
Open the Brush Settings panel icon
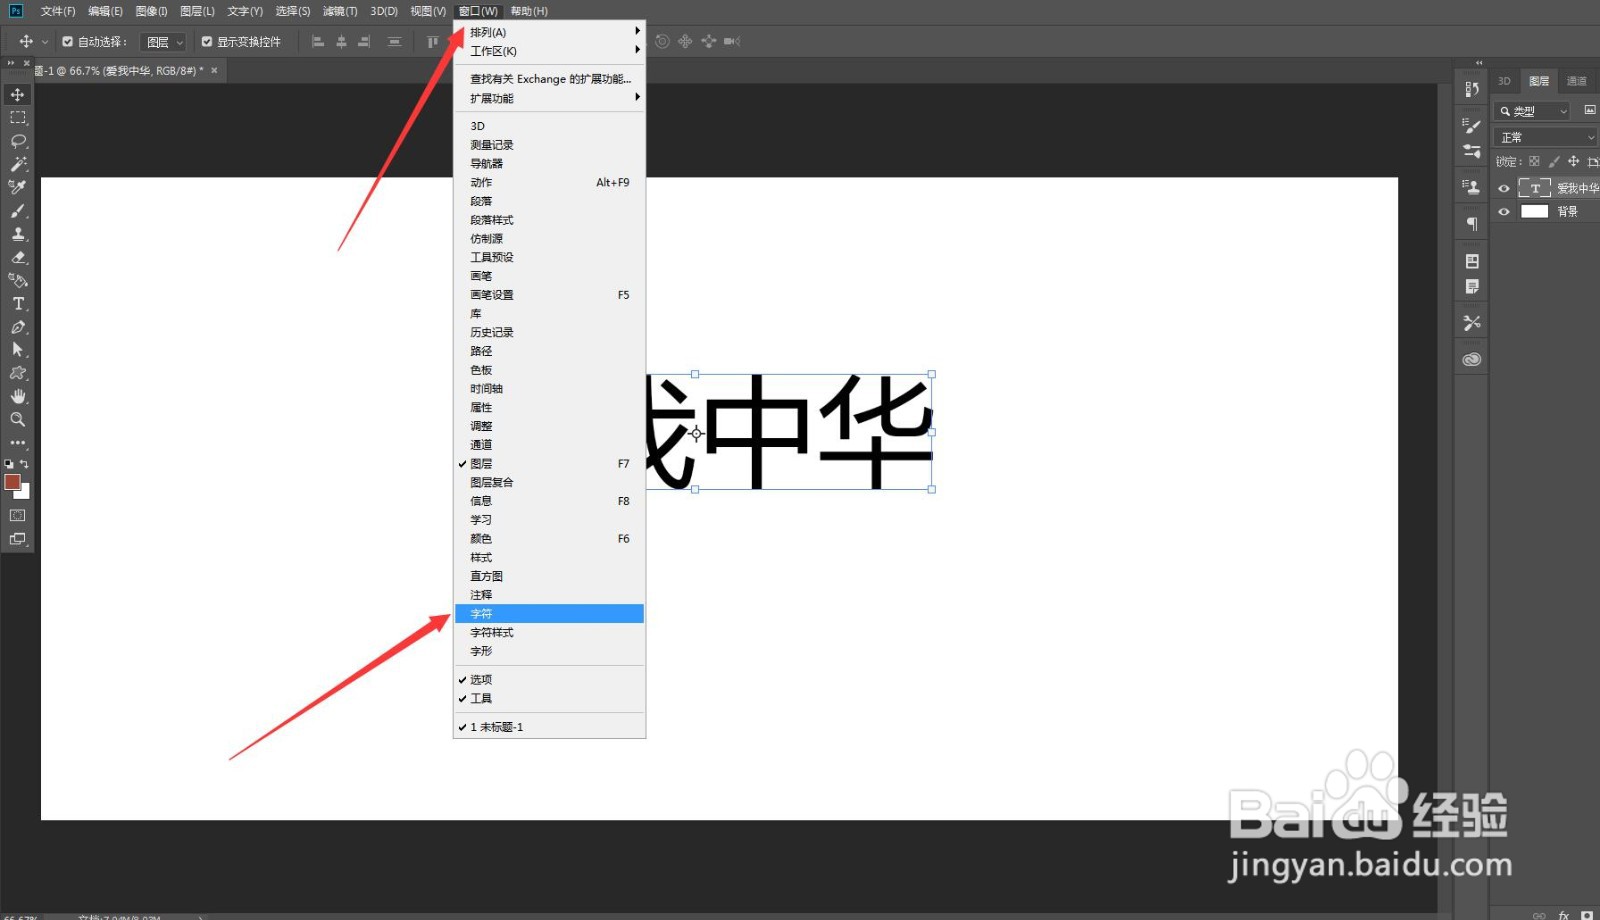(x=1471, y=126)
